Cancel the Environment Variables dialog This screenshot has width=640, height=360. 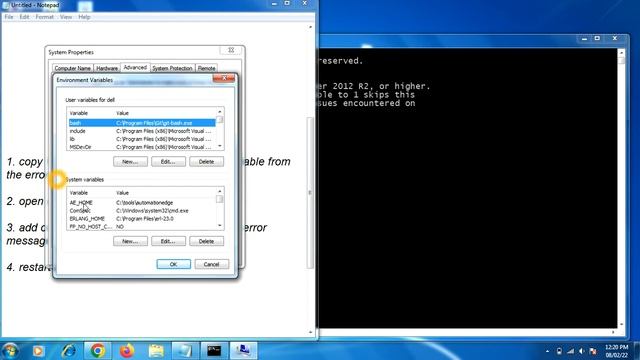click(x=211, y=264)
